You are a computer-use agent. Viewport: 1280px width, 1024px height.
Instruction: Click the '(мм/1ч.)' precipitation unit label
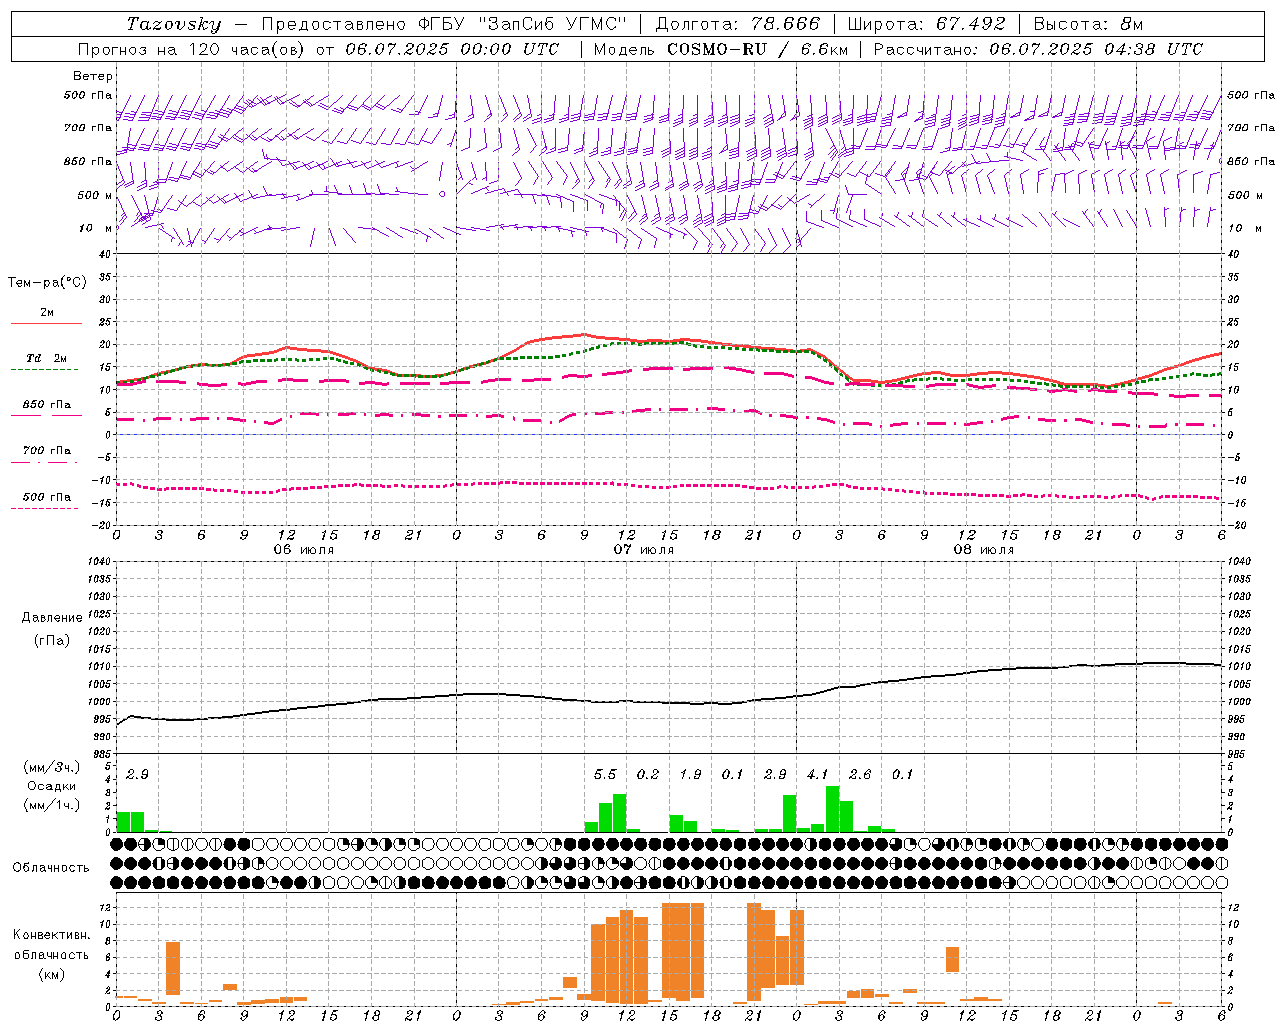click(52, 805)
